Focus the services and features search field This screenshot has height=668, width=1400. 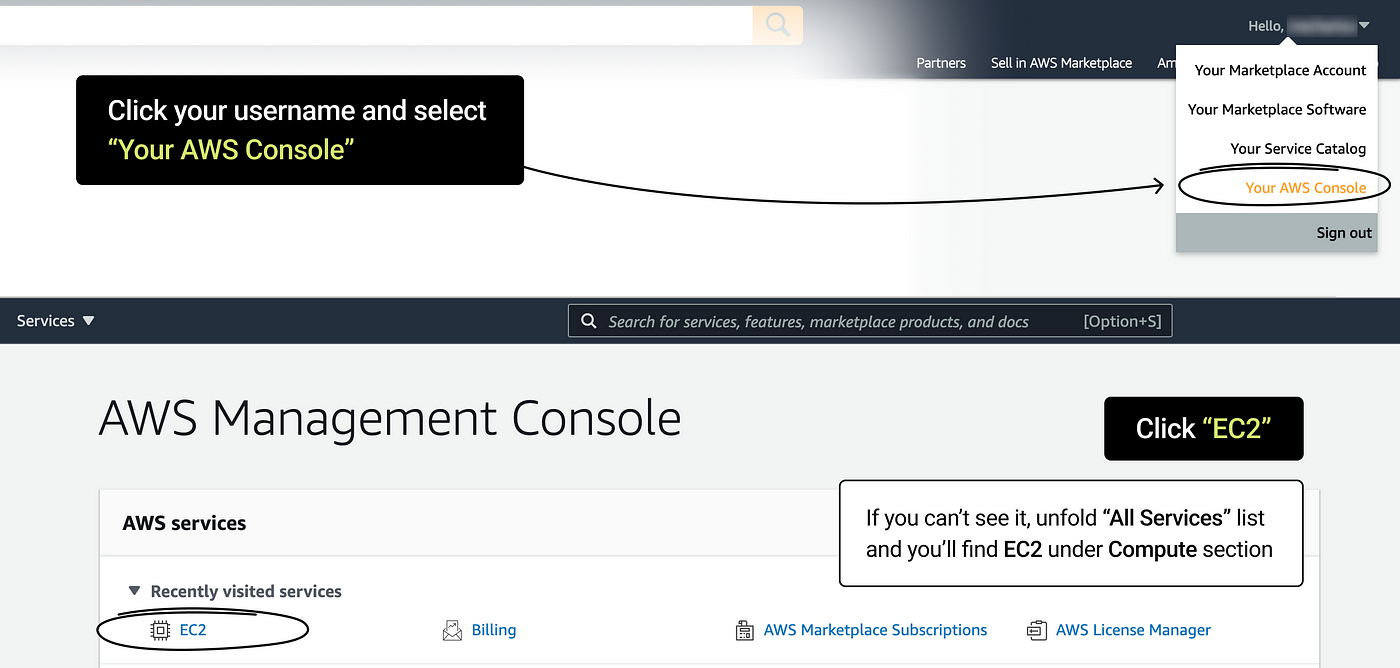coord(870,321)
